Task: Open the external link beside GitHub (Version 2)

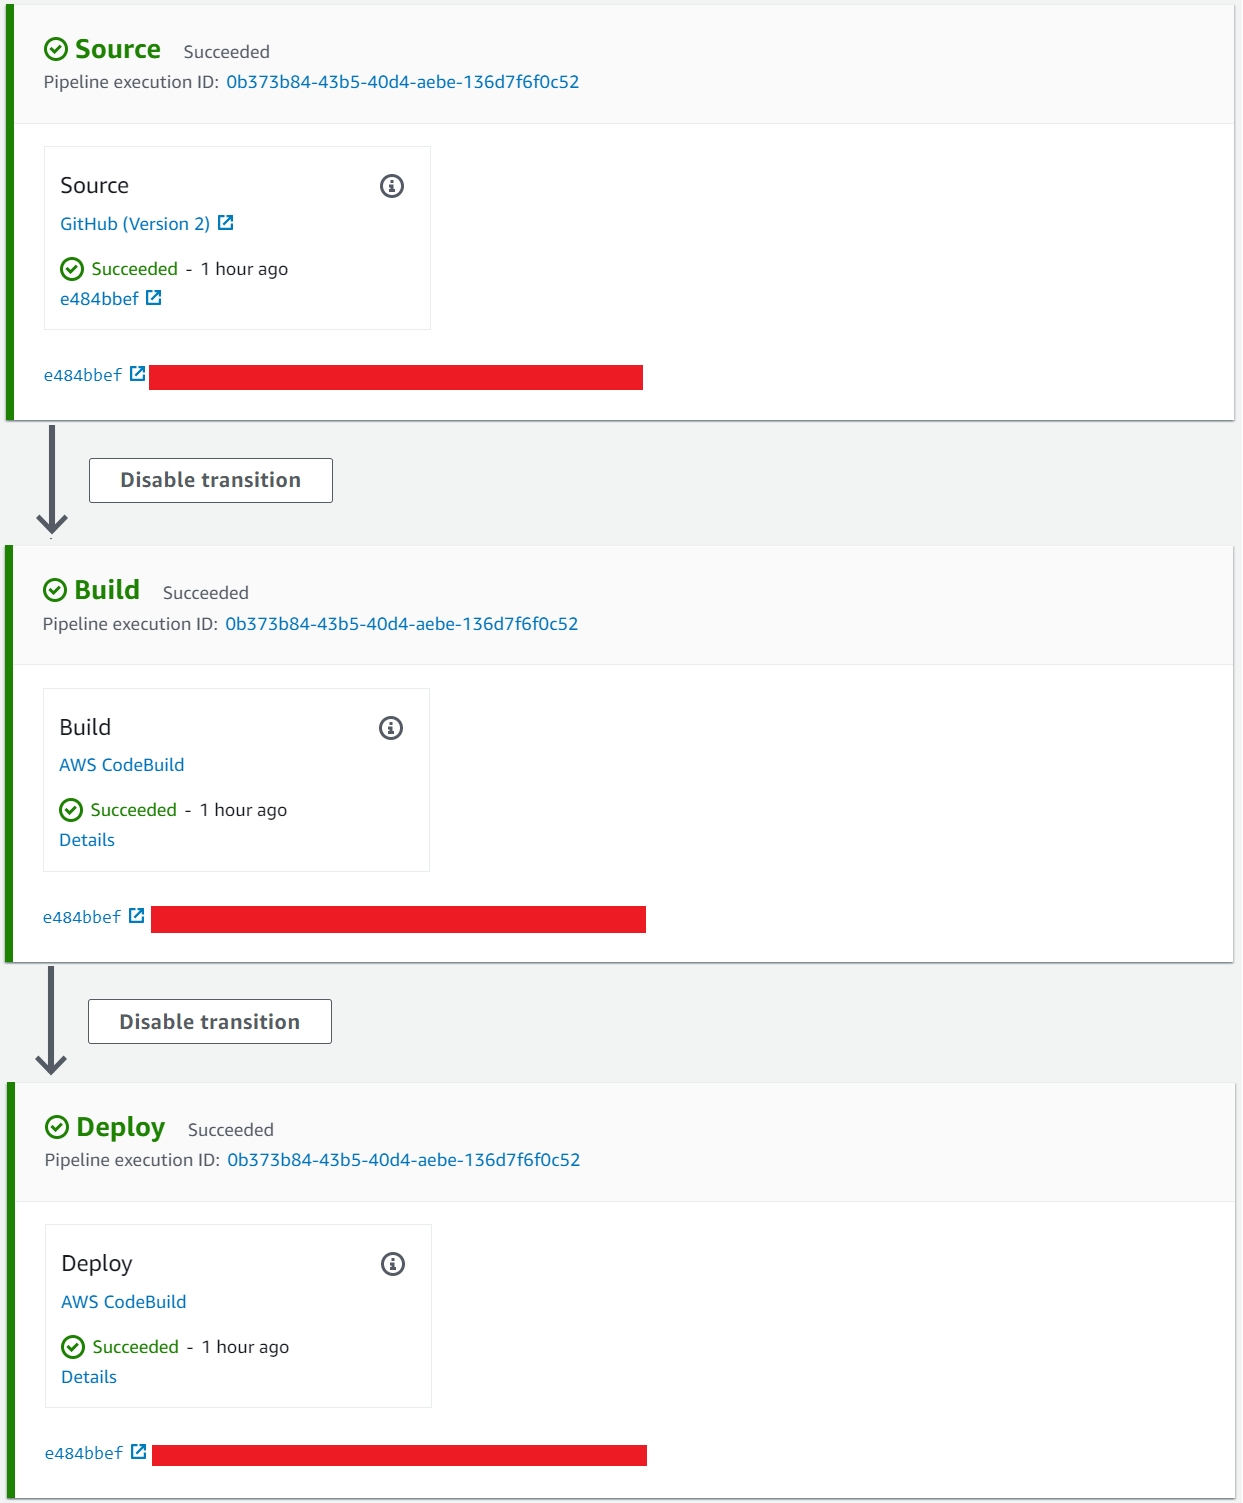Action: pos(228,222)
